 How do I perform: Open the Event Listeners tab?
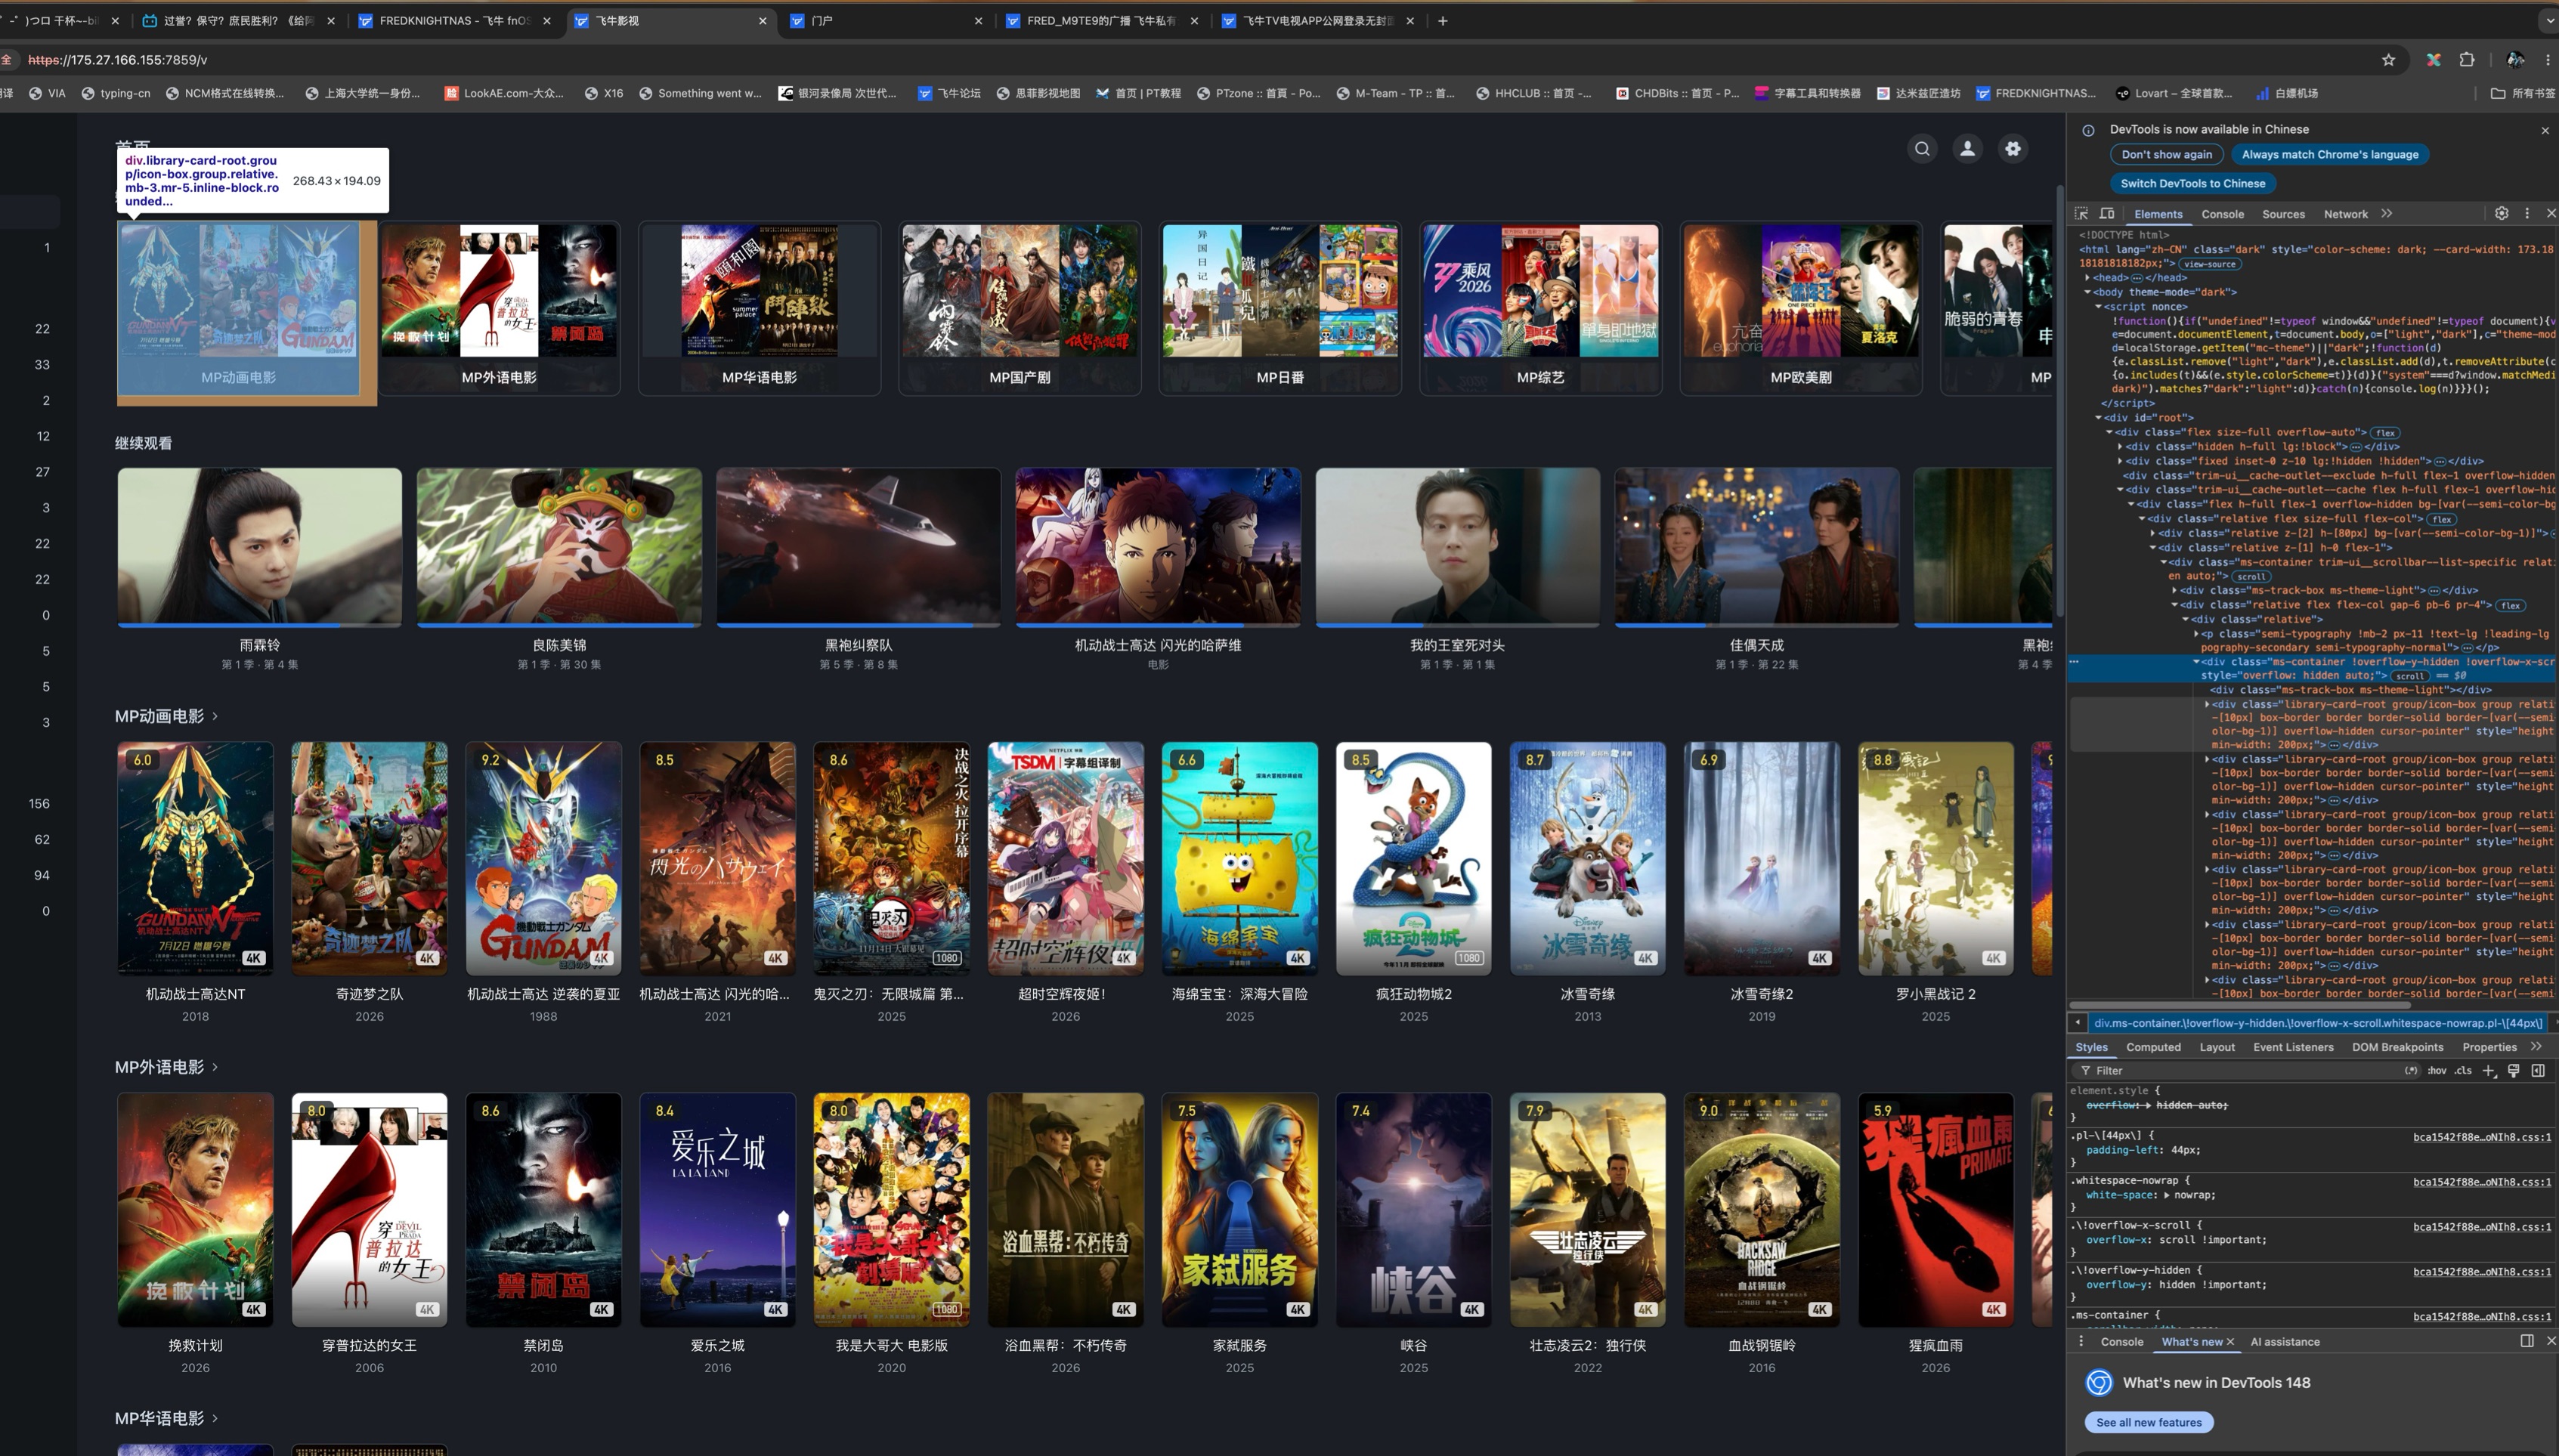click(2293, 1047)
